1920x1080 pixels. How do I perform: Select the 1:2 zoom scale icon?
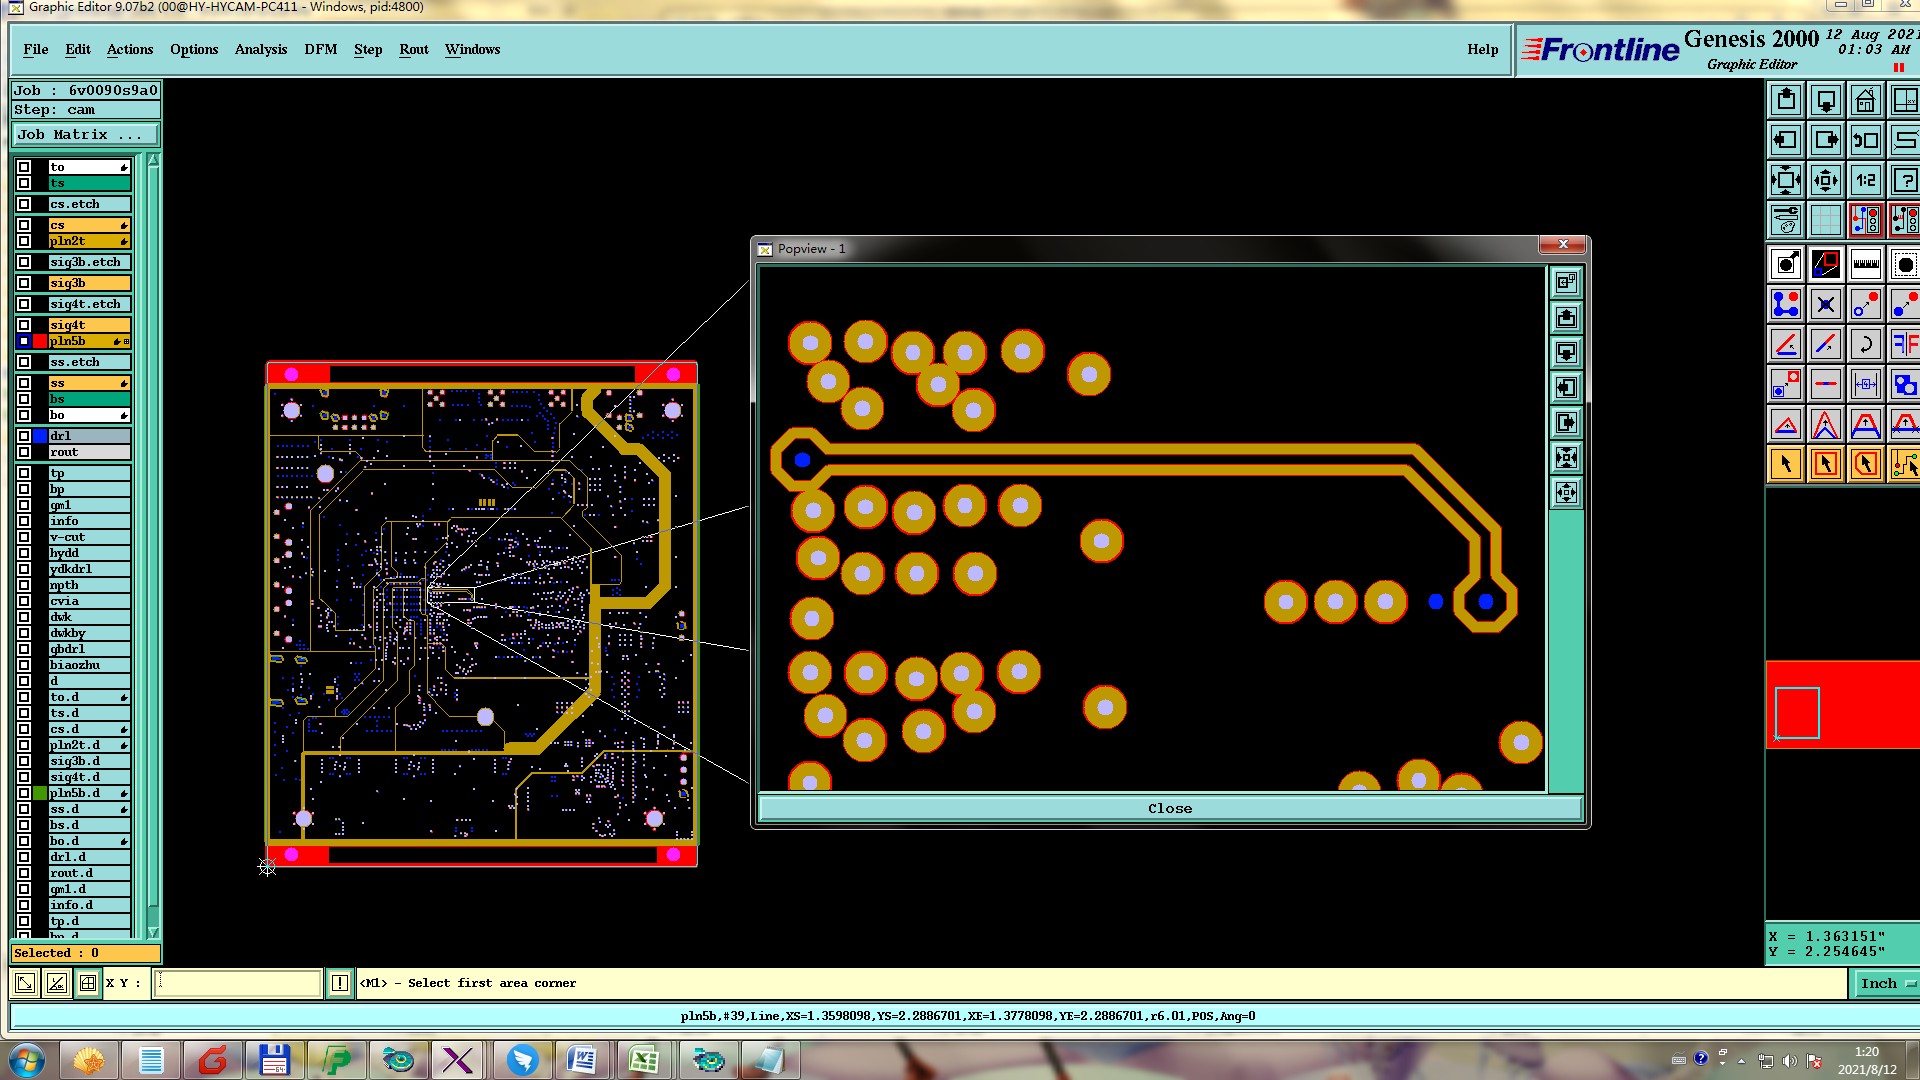[x=1865, y=180]
